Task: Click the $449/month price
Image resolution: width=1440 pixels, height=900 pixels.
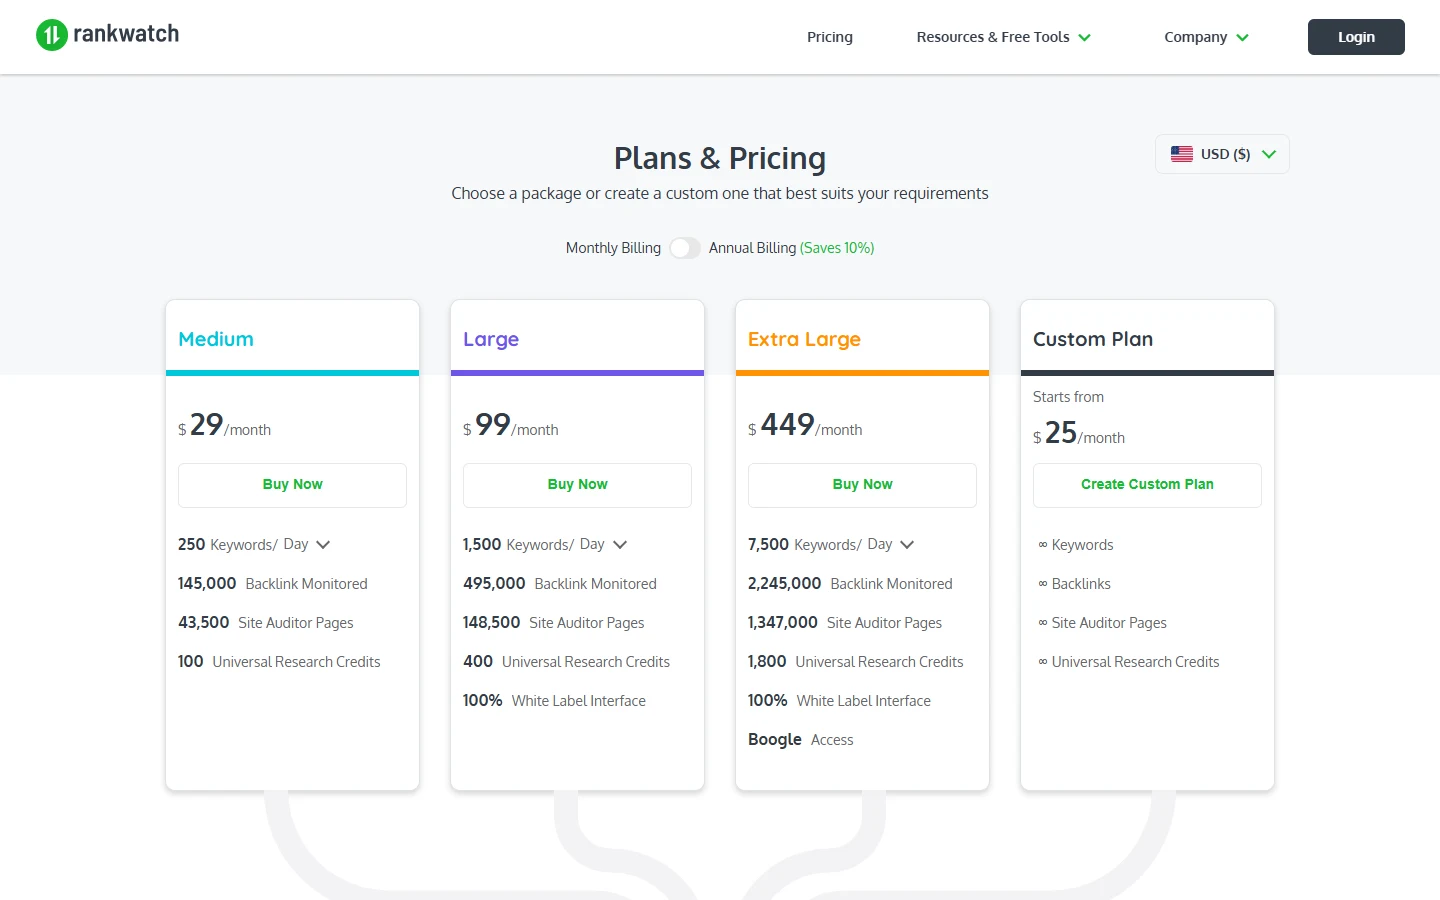Action: point(805,426)
